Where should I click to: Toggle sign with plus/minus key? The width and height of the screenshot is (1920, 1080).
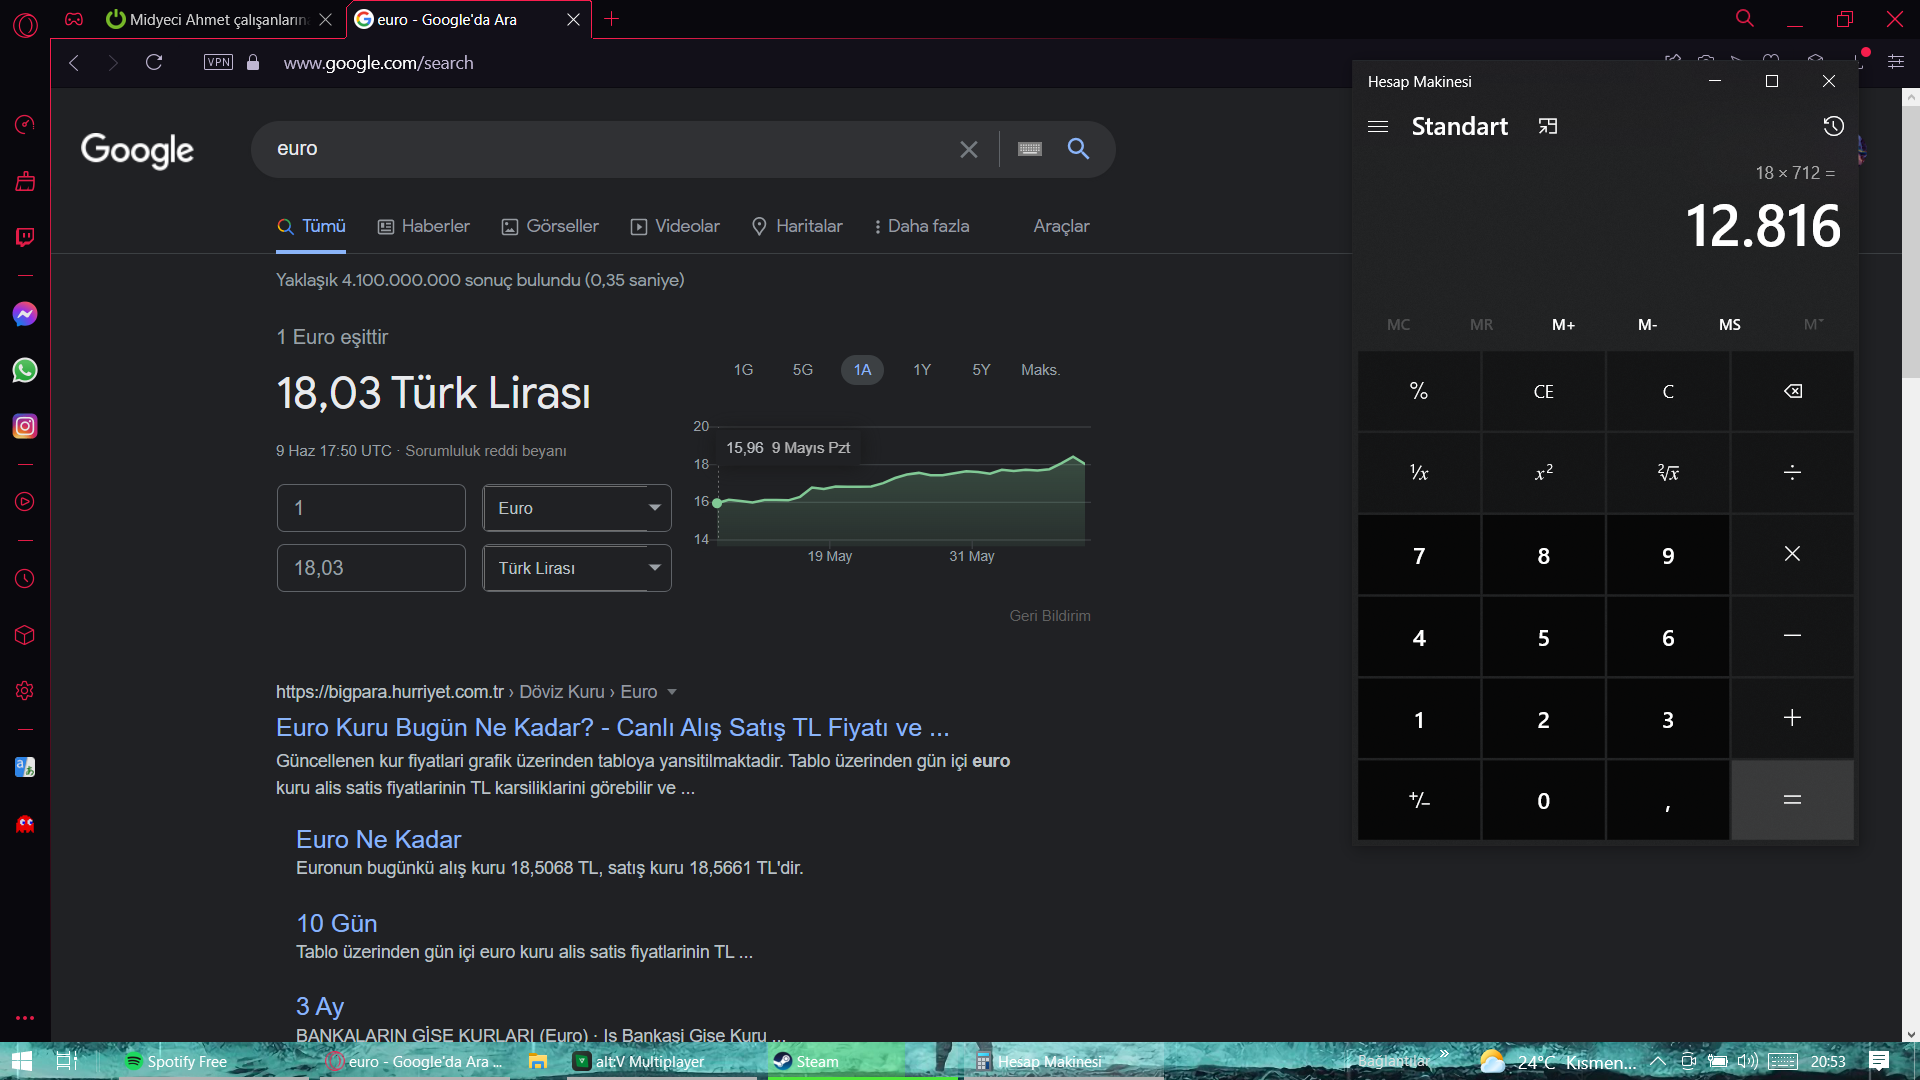pyautogui.click(x=1418, y=800)
